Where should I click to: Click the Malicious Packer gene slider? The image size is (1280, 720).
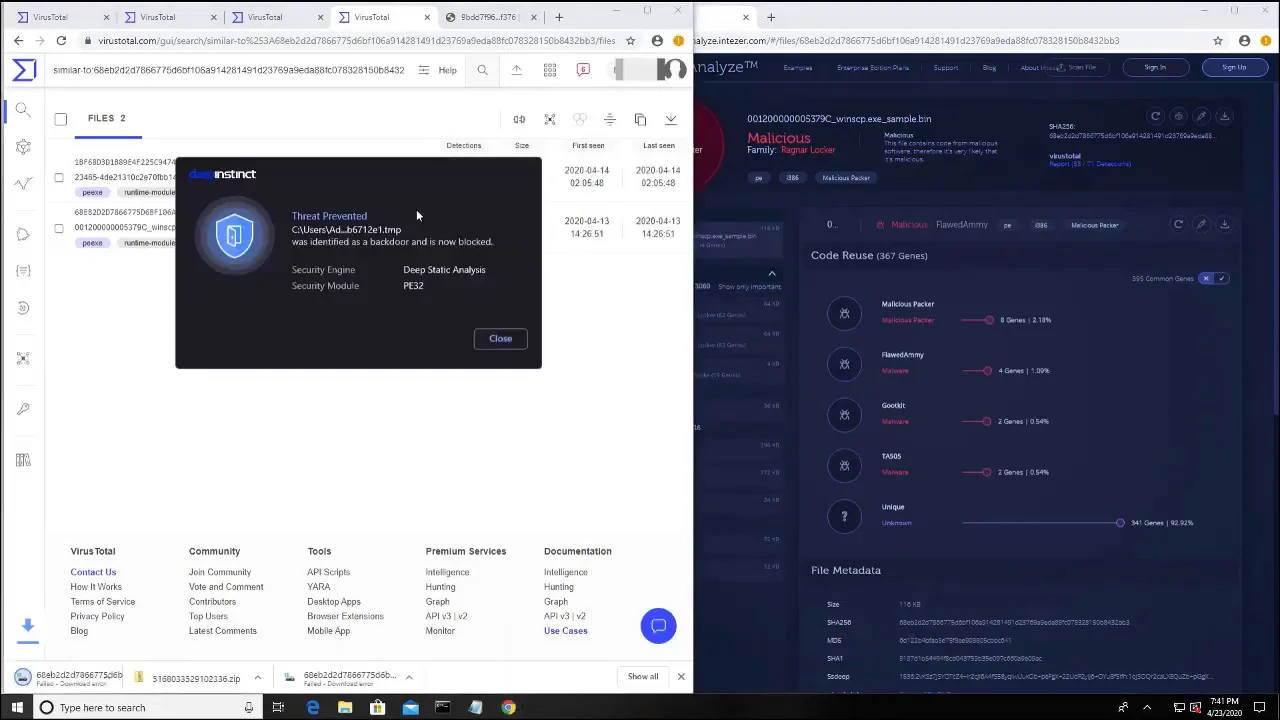pos(977,320)
